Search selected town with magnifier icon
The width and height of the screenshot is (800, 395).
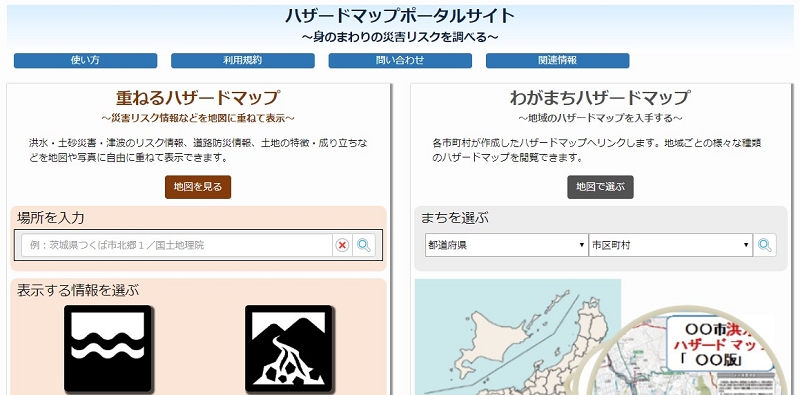tap(764, 245)
